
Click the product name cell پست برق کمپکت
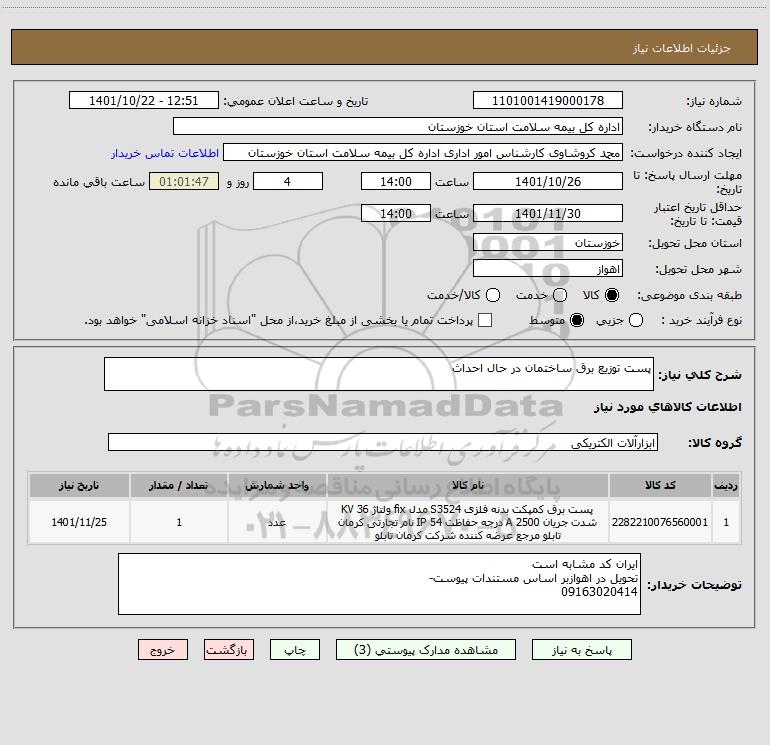click(468, 522)
